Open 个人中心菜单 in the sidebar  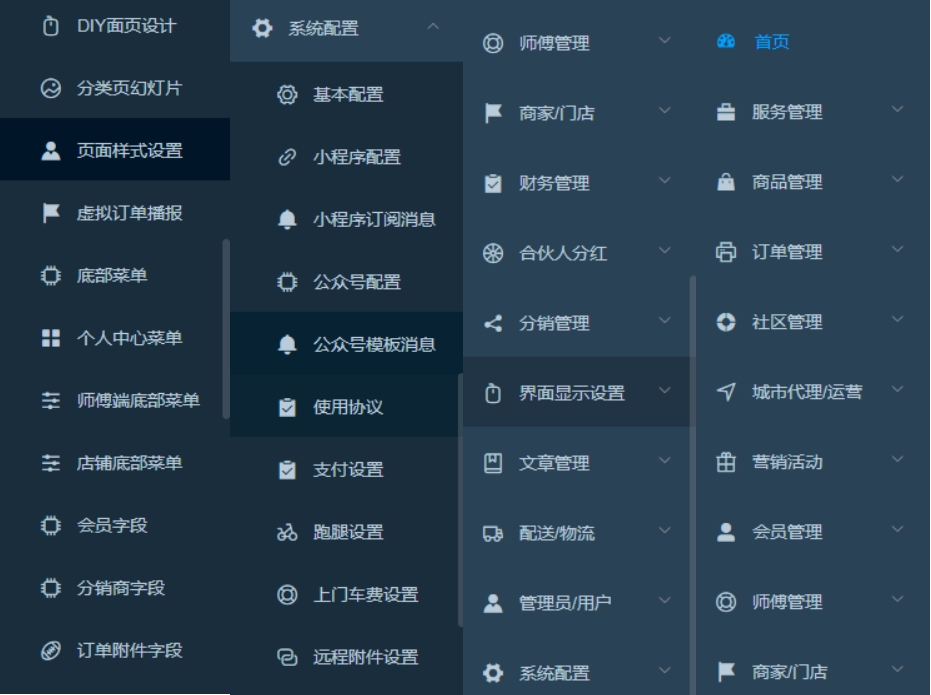coord(113,338)
